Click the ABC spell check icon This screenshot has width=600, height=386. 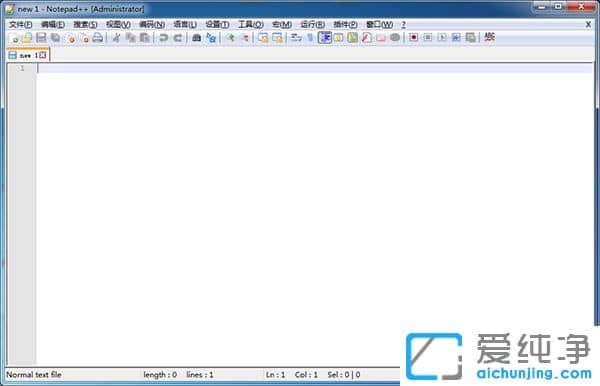(x=489, y=37)
